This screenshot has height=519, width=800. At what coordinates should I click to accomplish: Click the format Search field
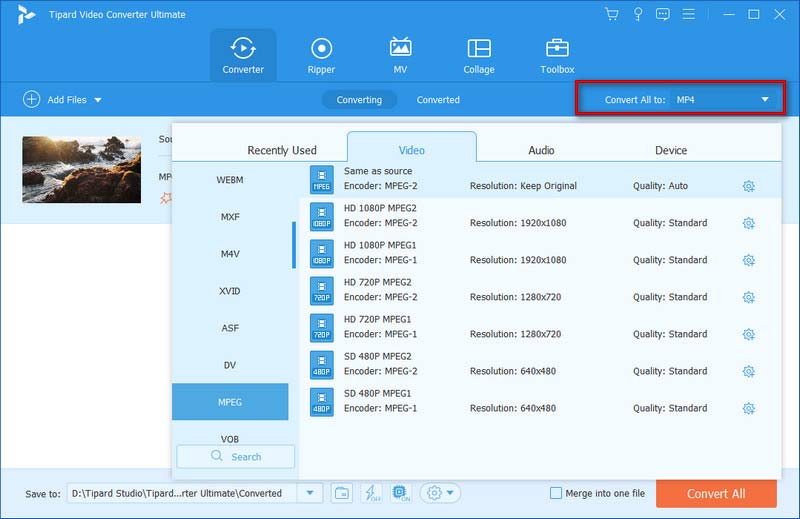pyautogui.click(x=236, y=456)
